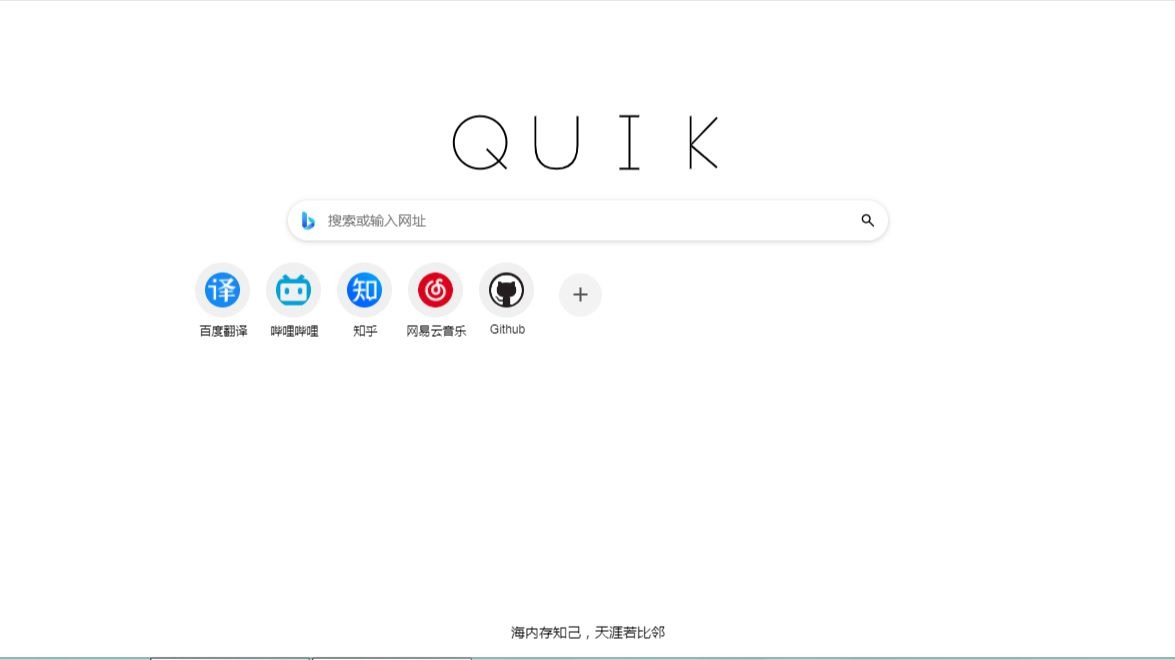Click the Github text label
This screenshot has height=660, width=1175.
[507, 330]
